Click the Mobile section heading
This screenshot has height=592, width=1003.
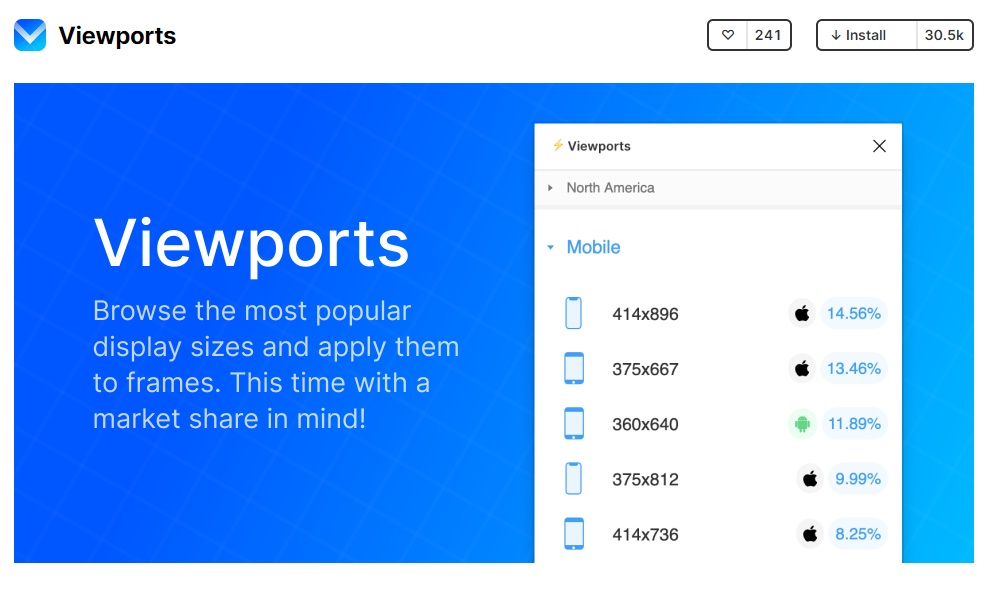(x=593, y=247)
